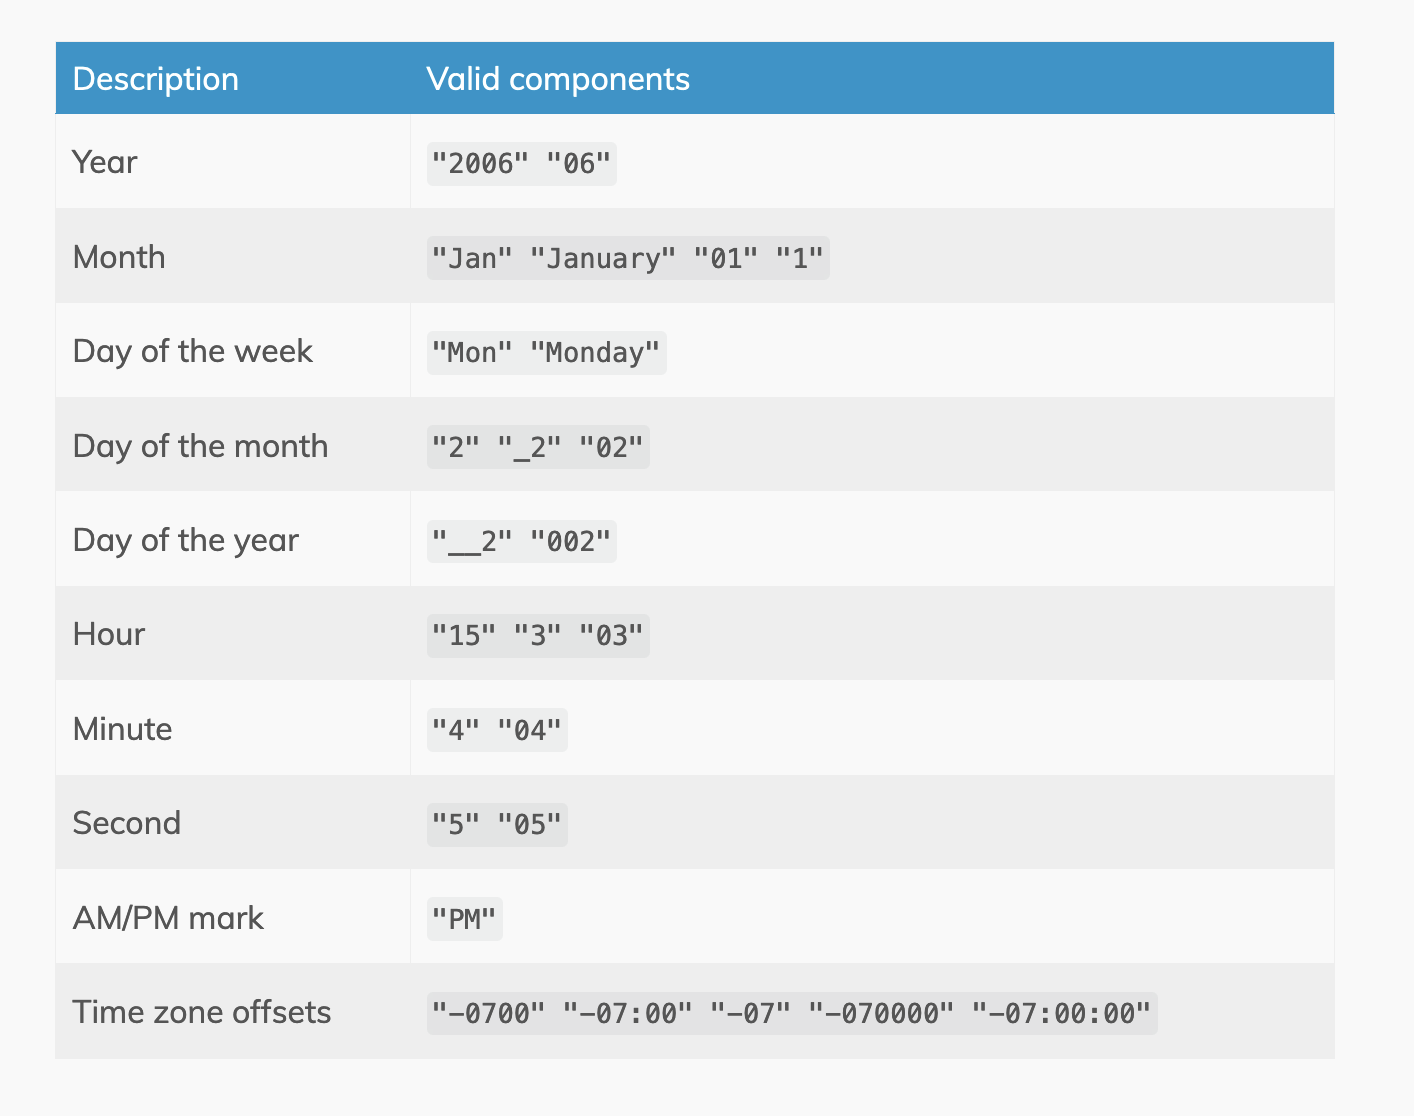Click the "4" "04" code snippet
This screenshot has width=1414, height=1116.
(497, 730)
